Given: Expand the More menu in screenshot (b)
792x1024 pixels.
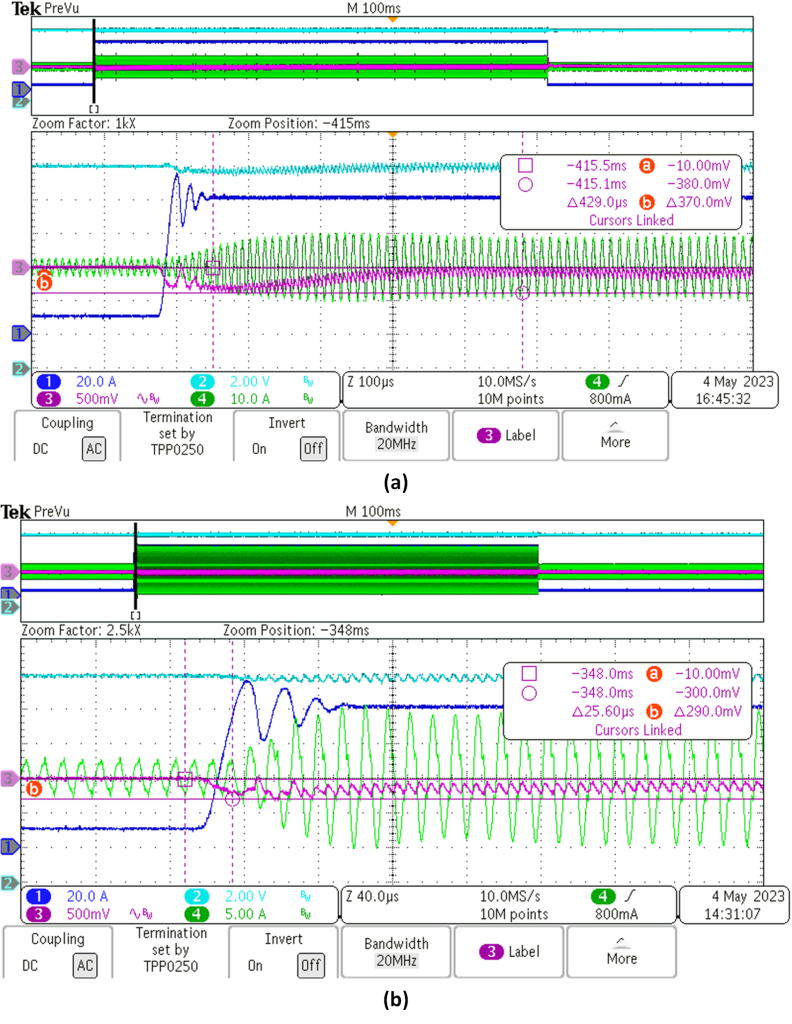Looking at the screenshot, I should click(621, 950).
